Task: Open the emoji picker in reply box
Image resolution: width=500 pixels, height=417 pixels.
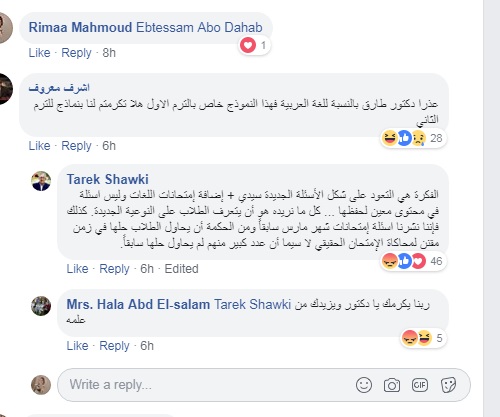Action: [364, 385]
